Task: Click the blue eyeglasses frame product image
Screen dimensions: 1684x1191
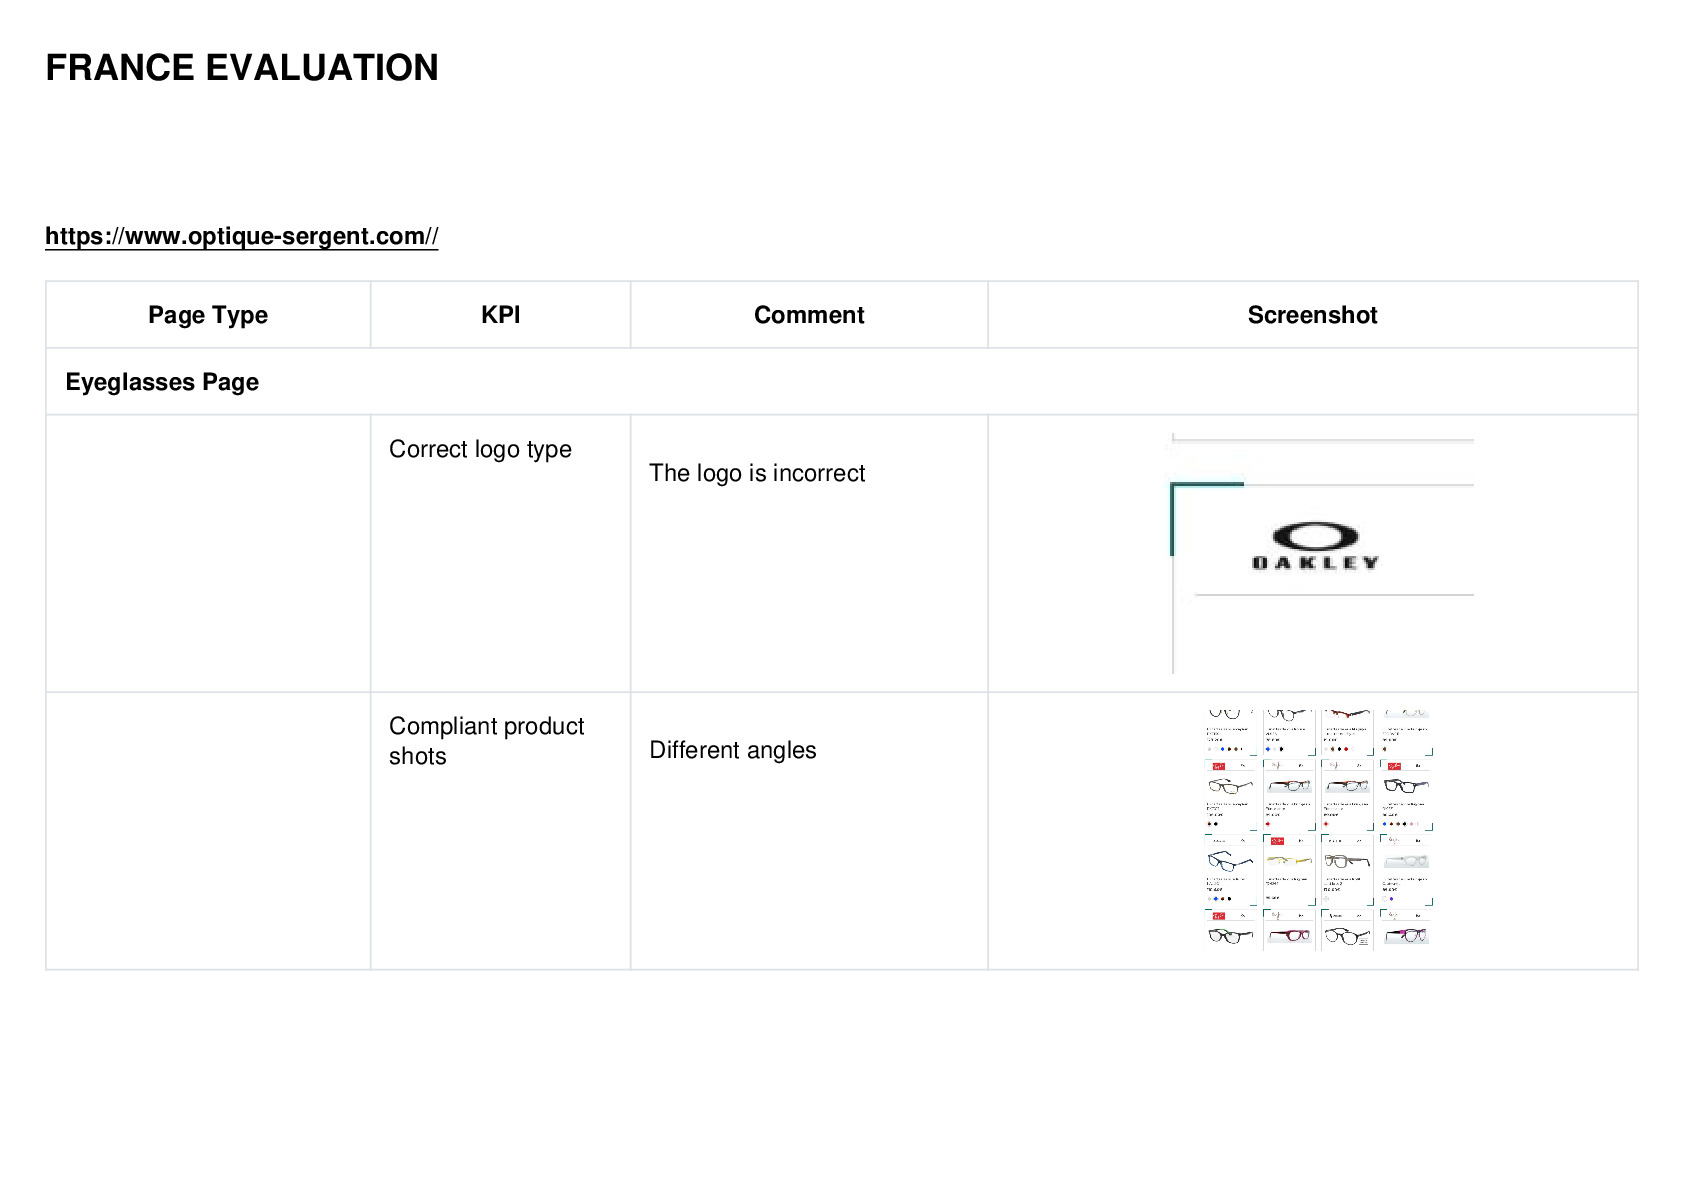Action: [1230, 860]
